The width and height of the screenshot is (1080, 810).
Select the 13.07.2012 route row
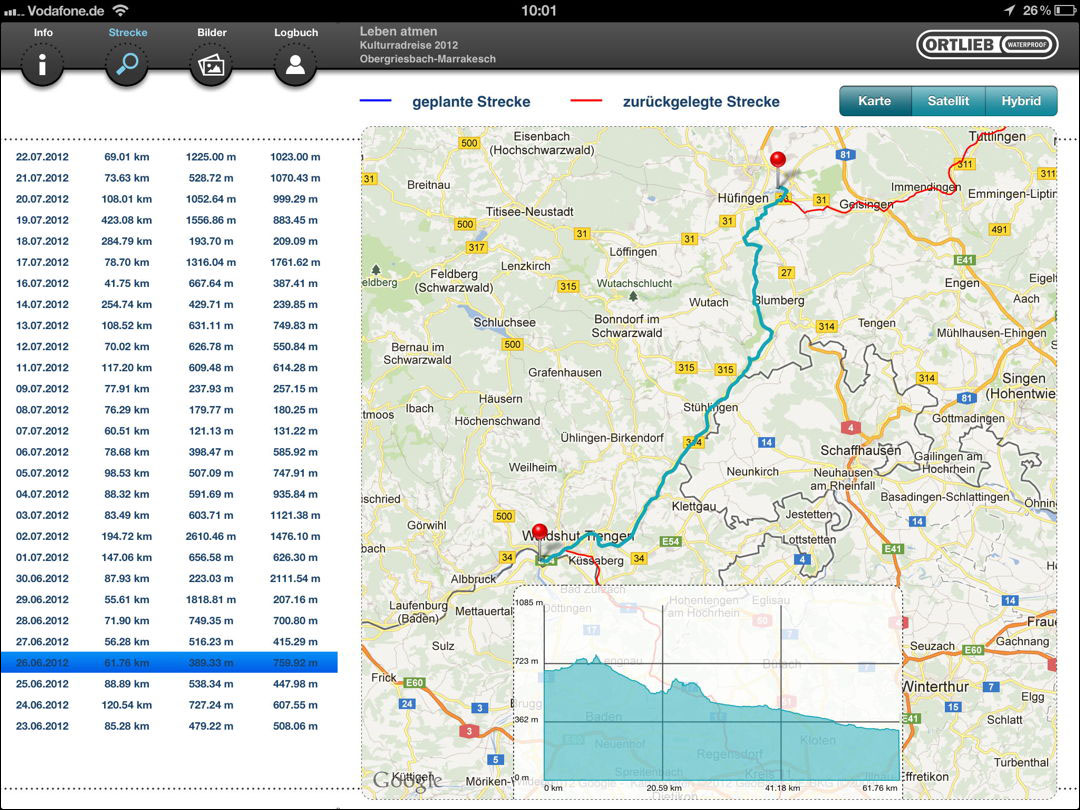tap(169, 325)
